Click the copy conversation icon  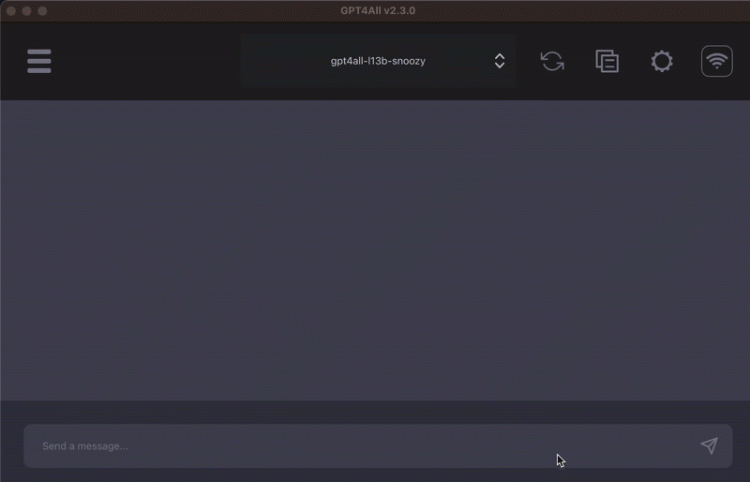(607, 61)
